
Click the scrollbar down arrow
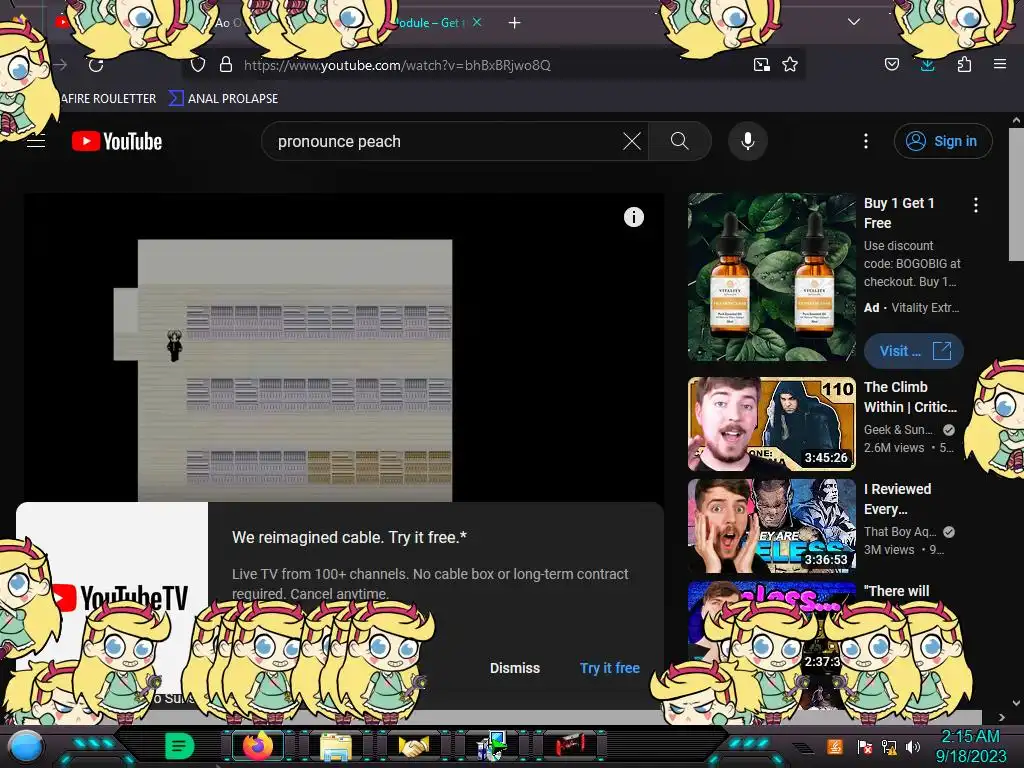pyautogui.click(x=1016, y=703)
